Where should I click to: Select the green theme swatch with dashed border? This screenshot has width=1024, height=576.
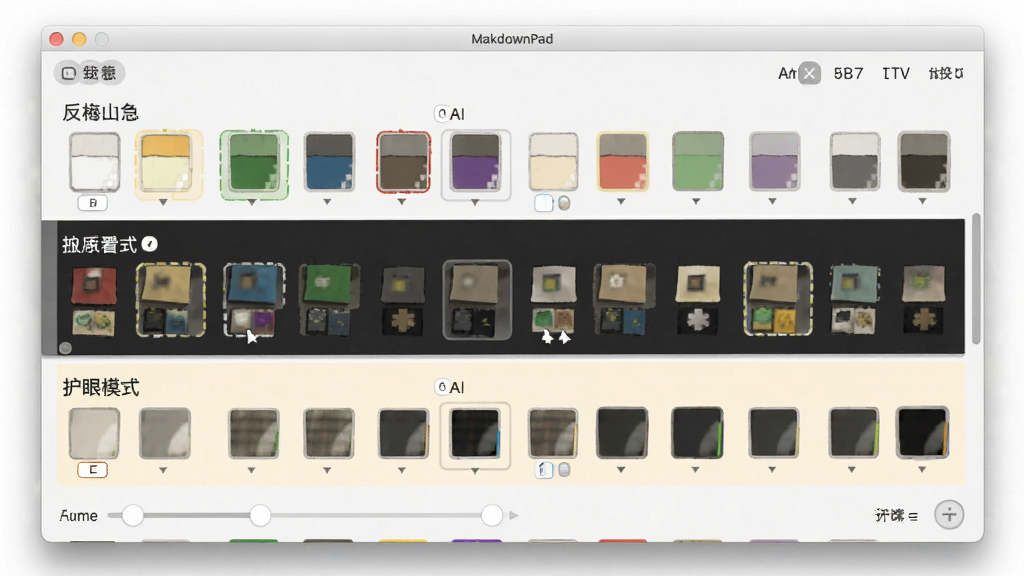coord(254,163)
